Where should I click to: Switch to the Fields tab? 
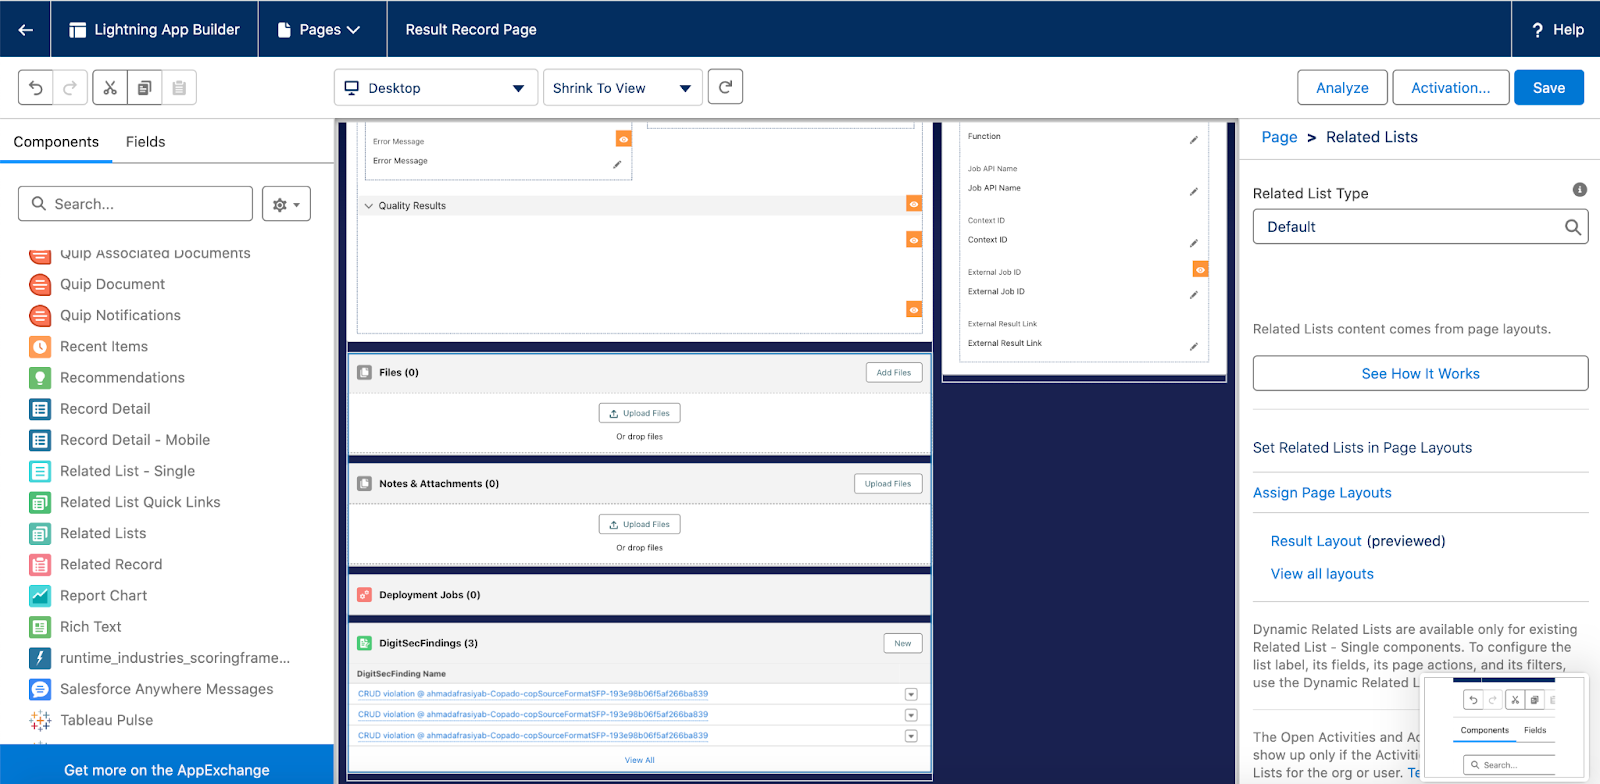point(145,142)
